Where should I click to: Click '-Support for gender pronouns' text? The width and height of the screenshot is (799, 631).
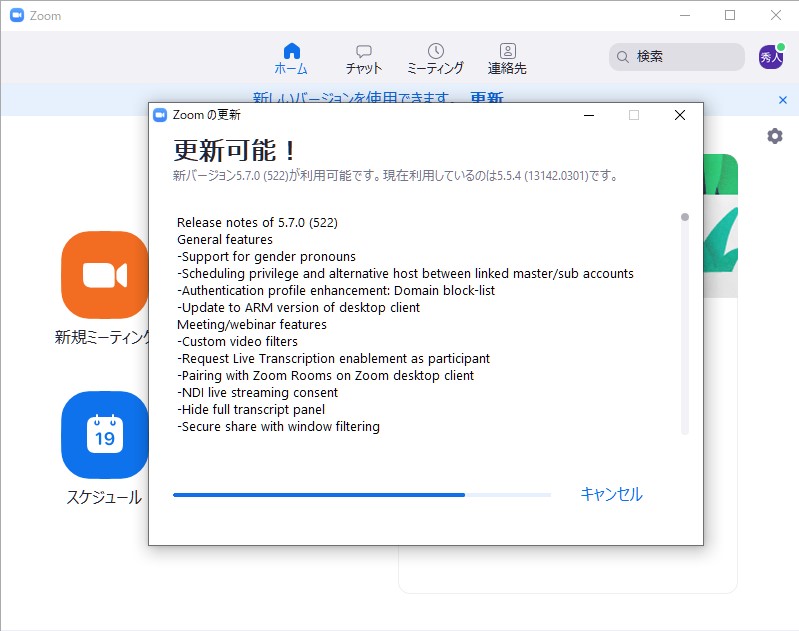coord(267,256)
